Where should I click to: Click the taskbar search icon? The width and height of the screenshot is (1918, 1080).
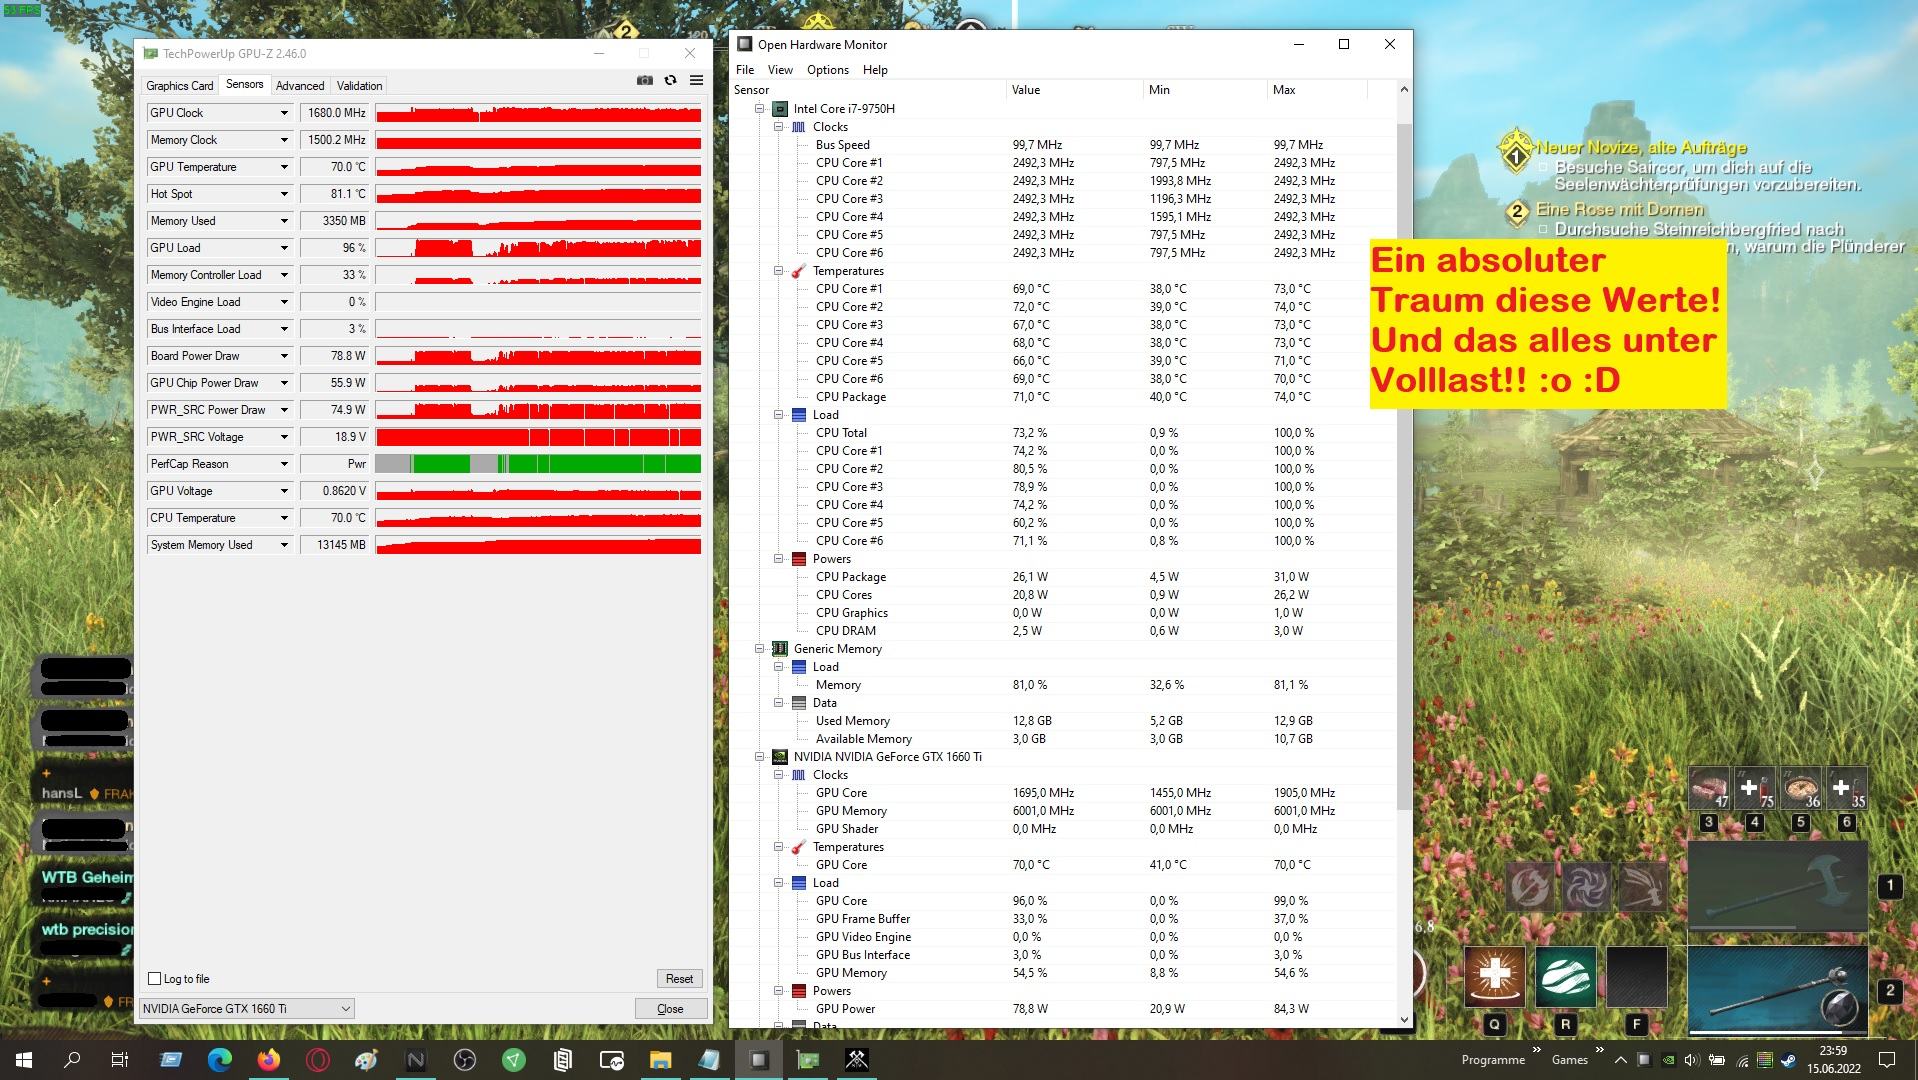pos(72,1060)
